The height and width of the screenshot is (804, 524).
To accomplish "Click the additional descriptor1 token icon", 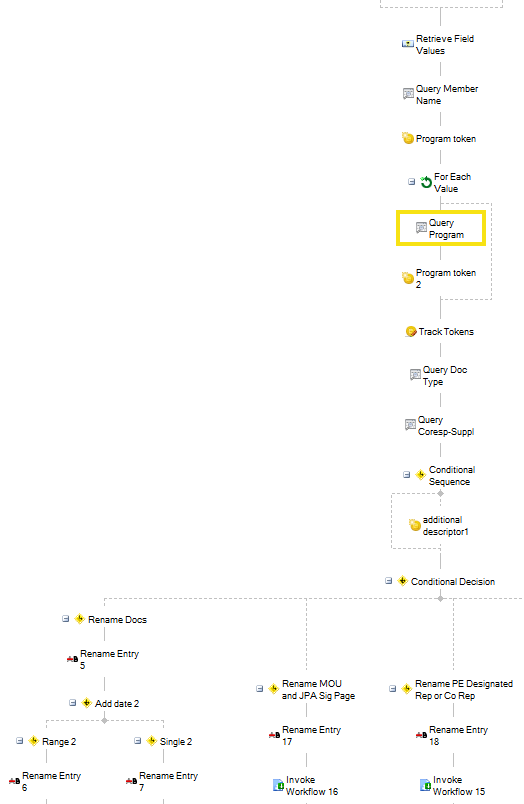I will 415,525.
